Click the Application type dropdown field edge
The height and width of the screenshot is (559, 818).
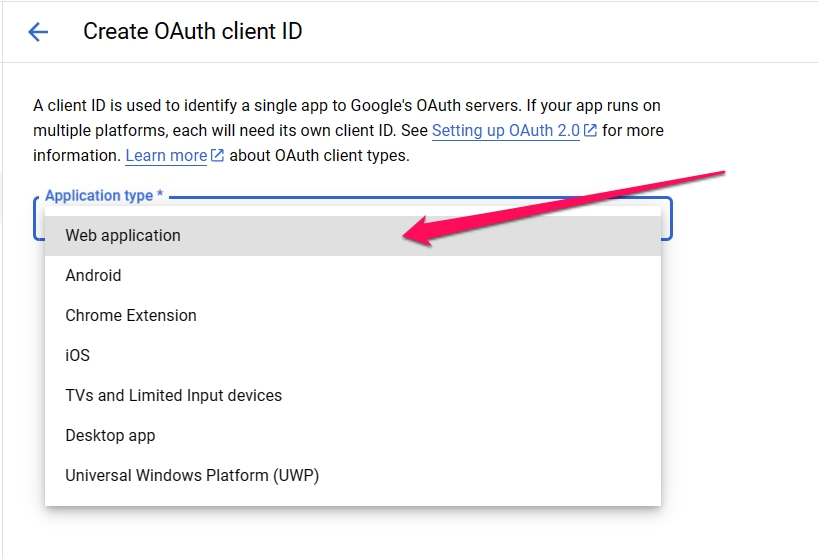pyautogui.click(x=667, y=219)
